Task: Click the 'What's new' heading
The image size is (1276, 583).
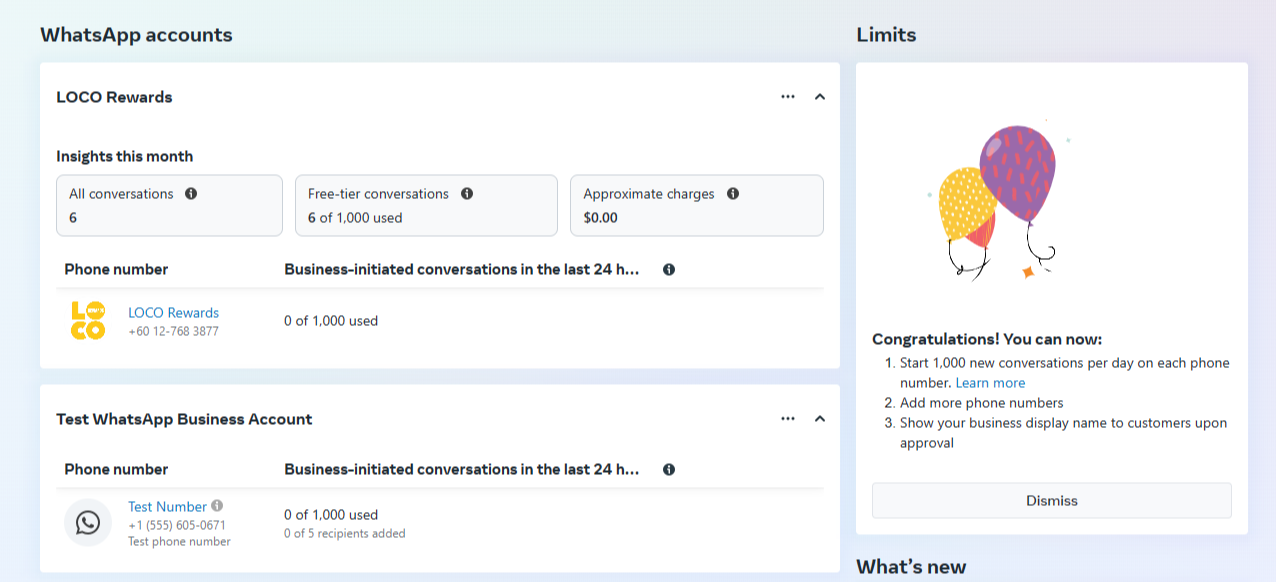Action: 911,567
